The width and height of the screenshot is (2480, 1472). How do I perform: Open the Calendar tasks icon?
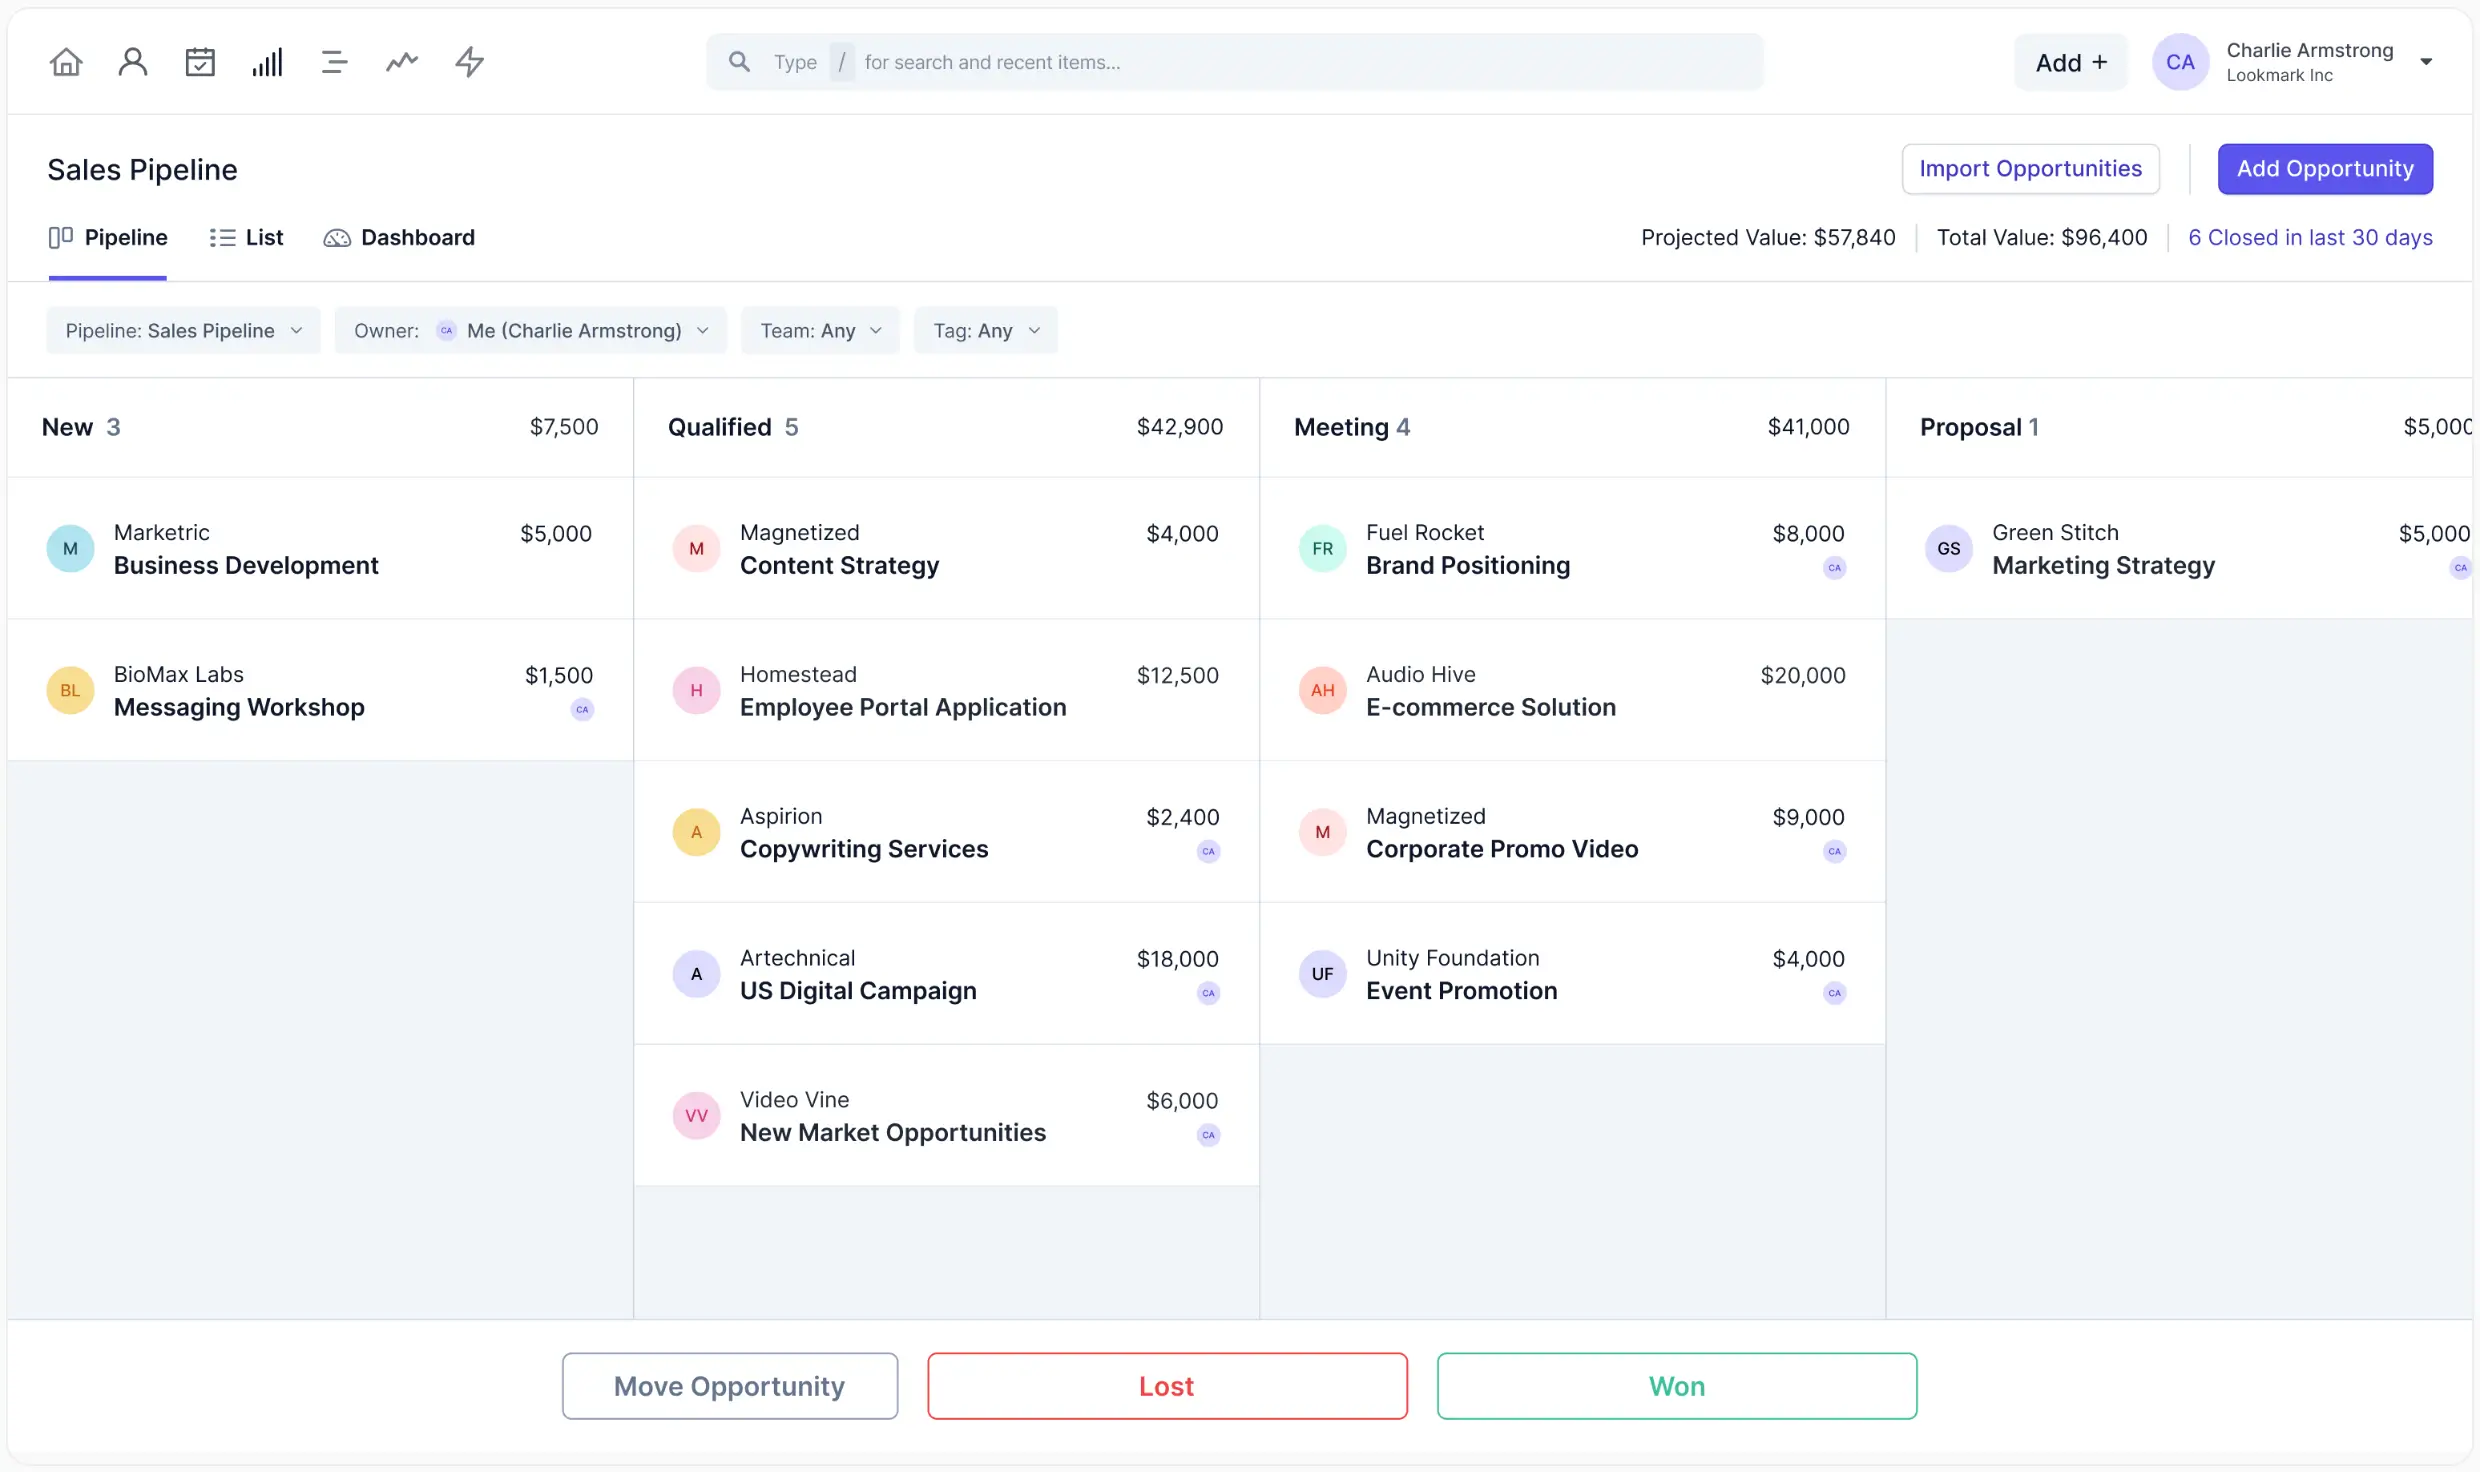pyautogui.click(x=200, y=61)
